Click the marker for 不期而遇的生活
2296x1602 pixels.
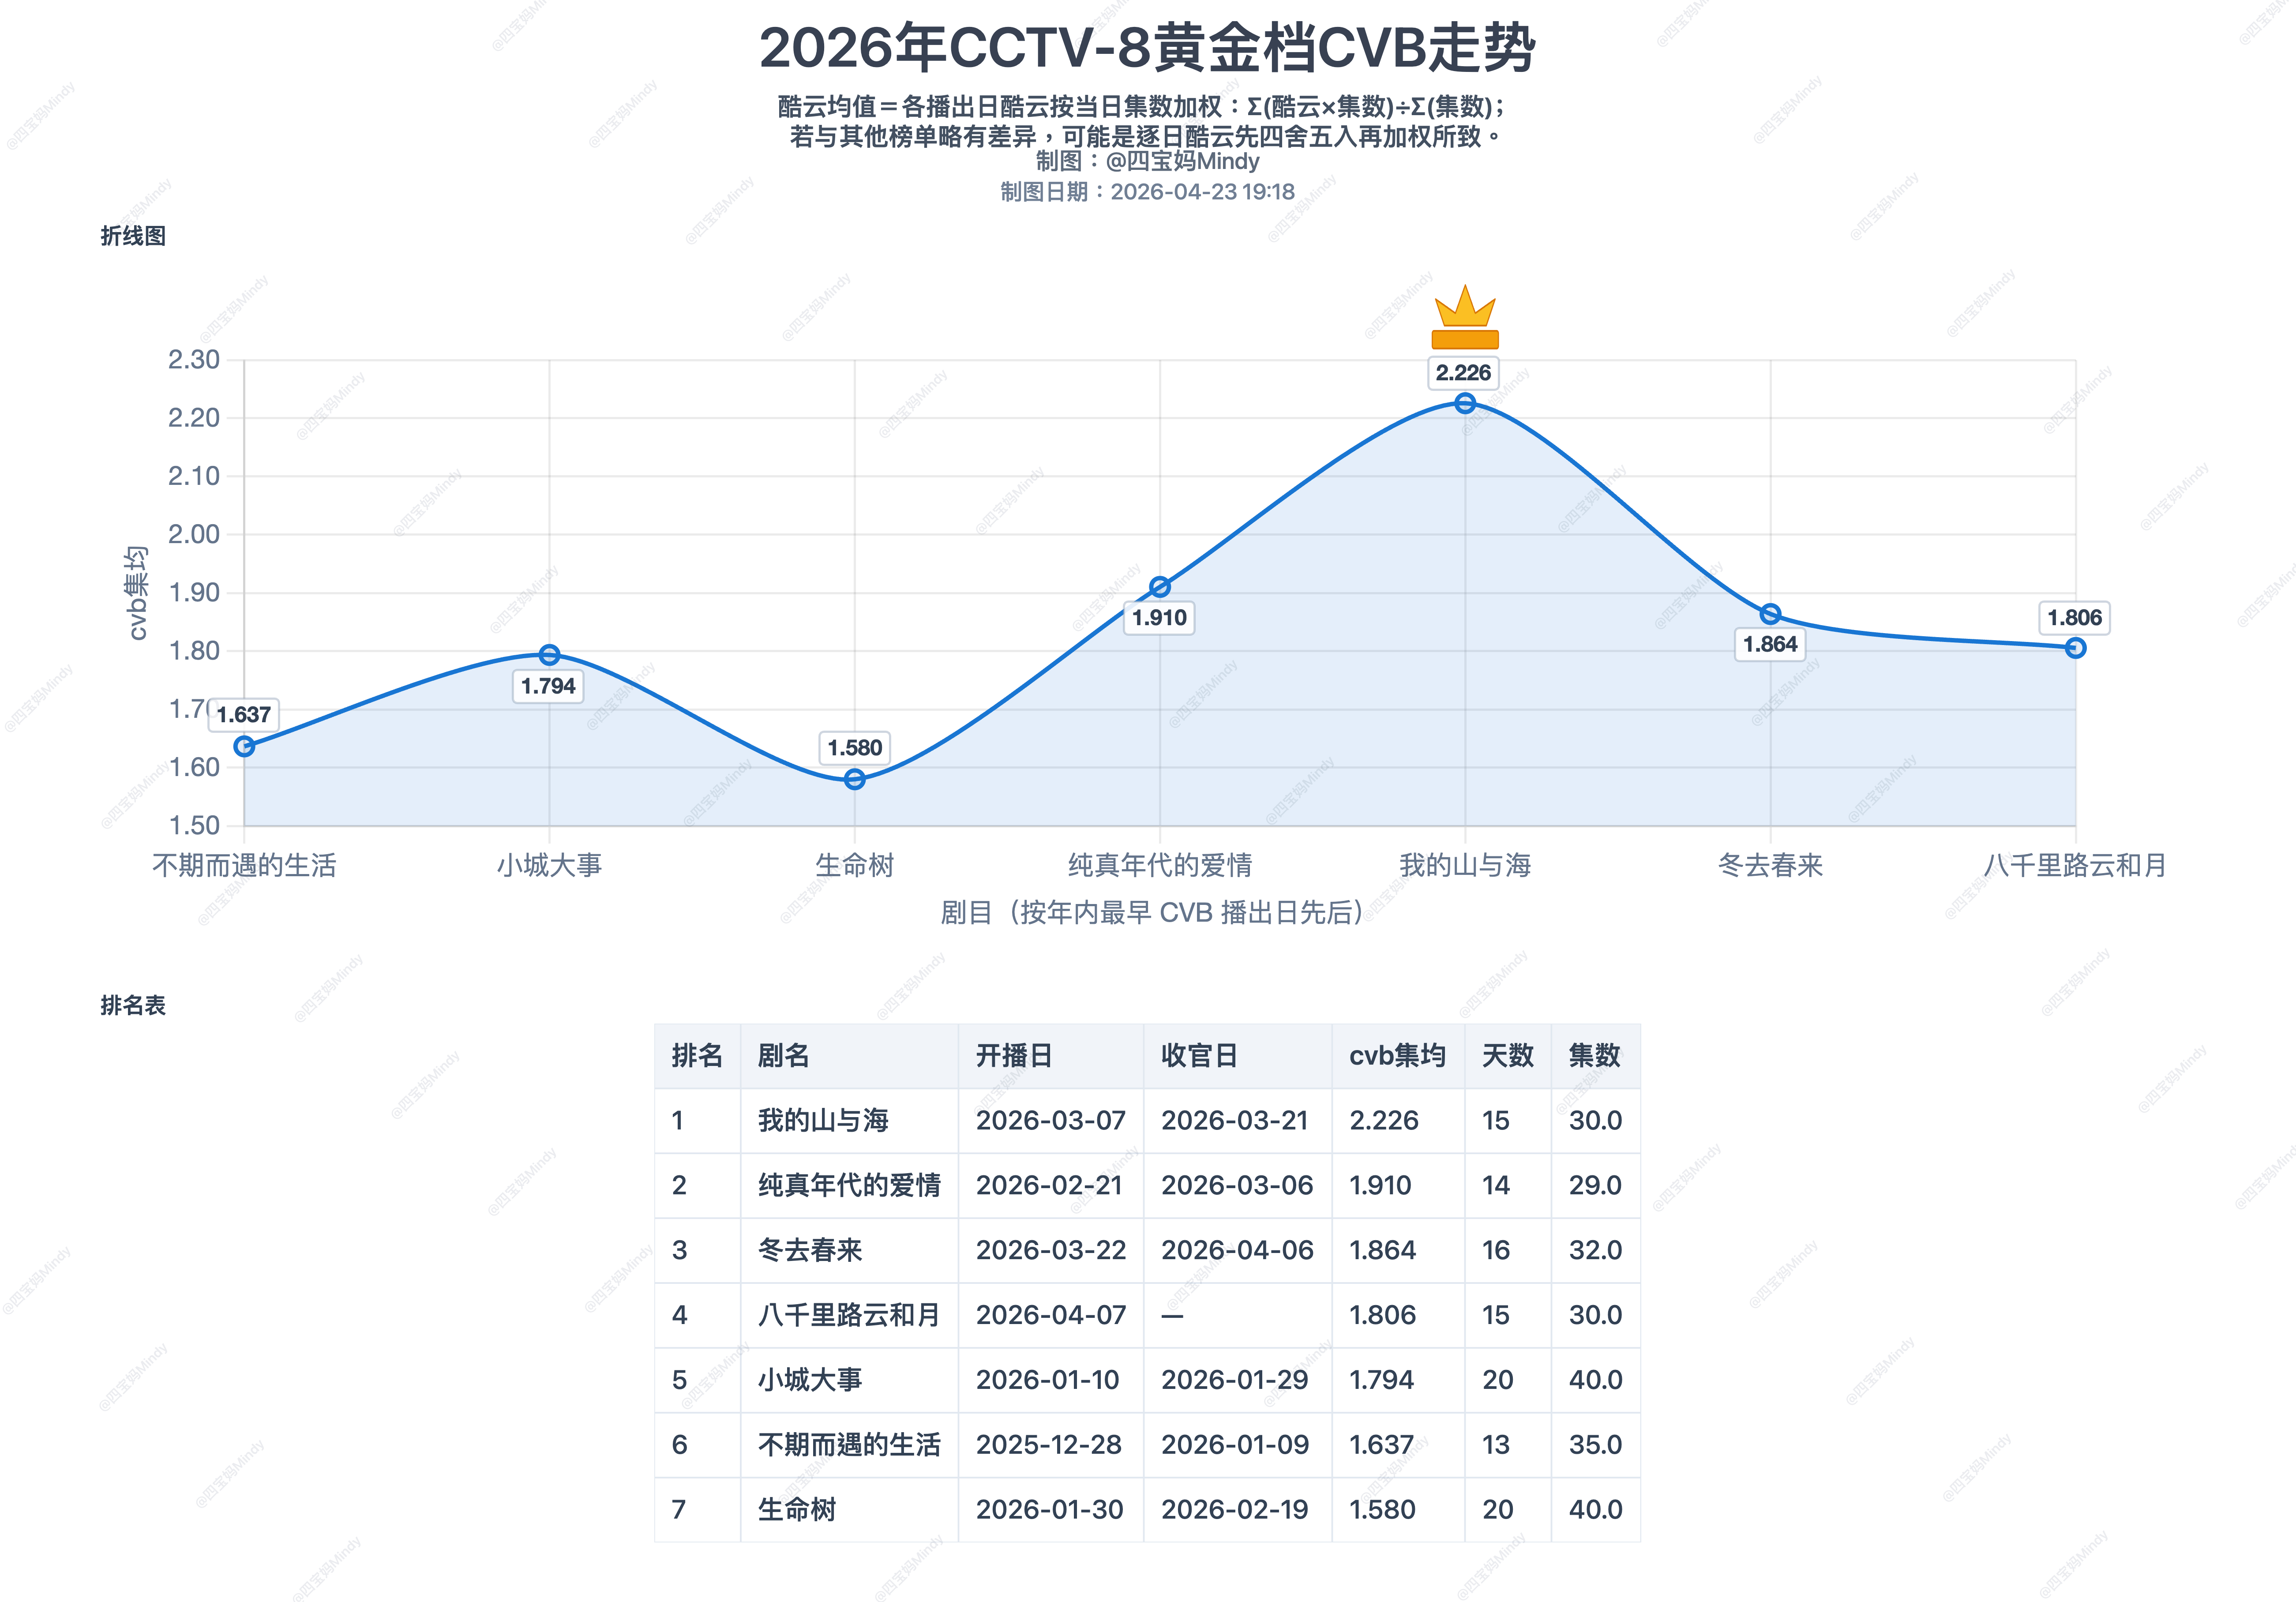click(x=243, y=745)
